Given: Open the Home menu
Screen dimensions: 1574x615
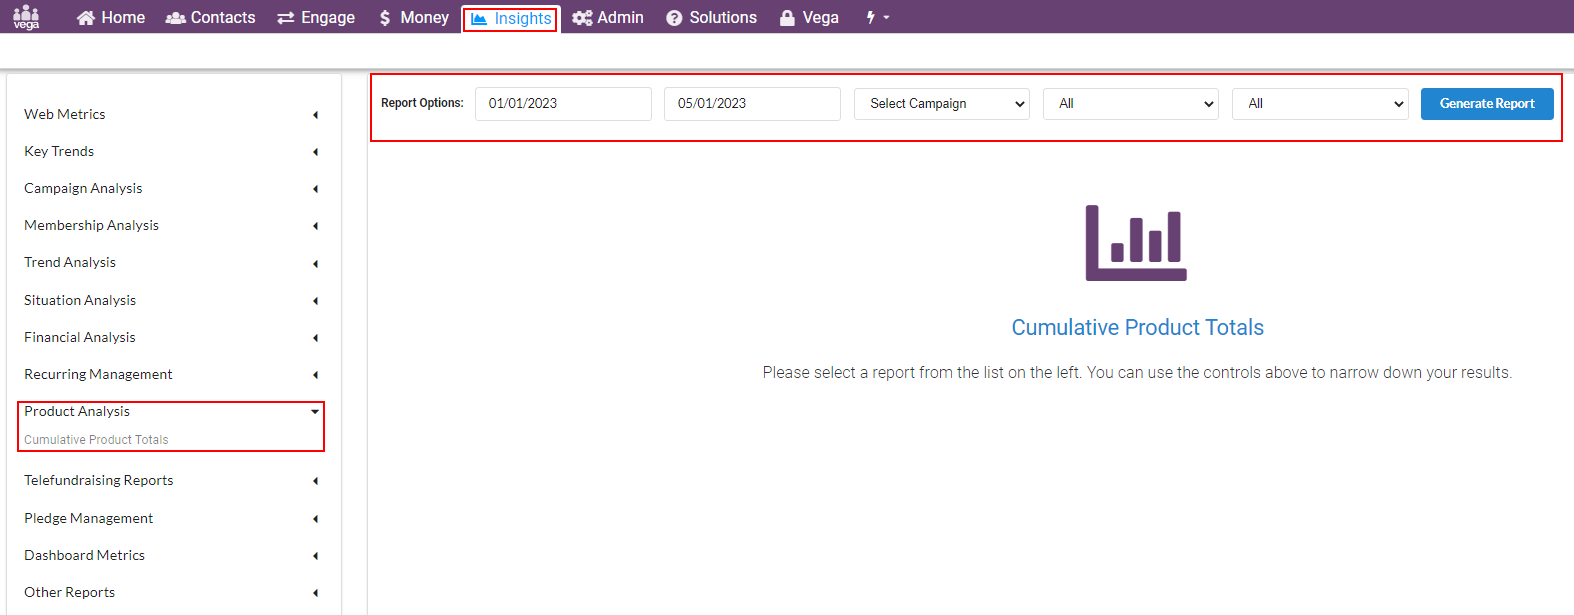Looking at the screenshot, I should (x=111, y=18).
